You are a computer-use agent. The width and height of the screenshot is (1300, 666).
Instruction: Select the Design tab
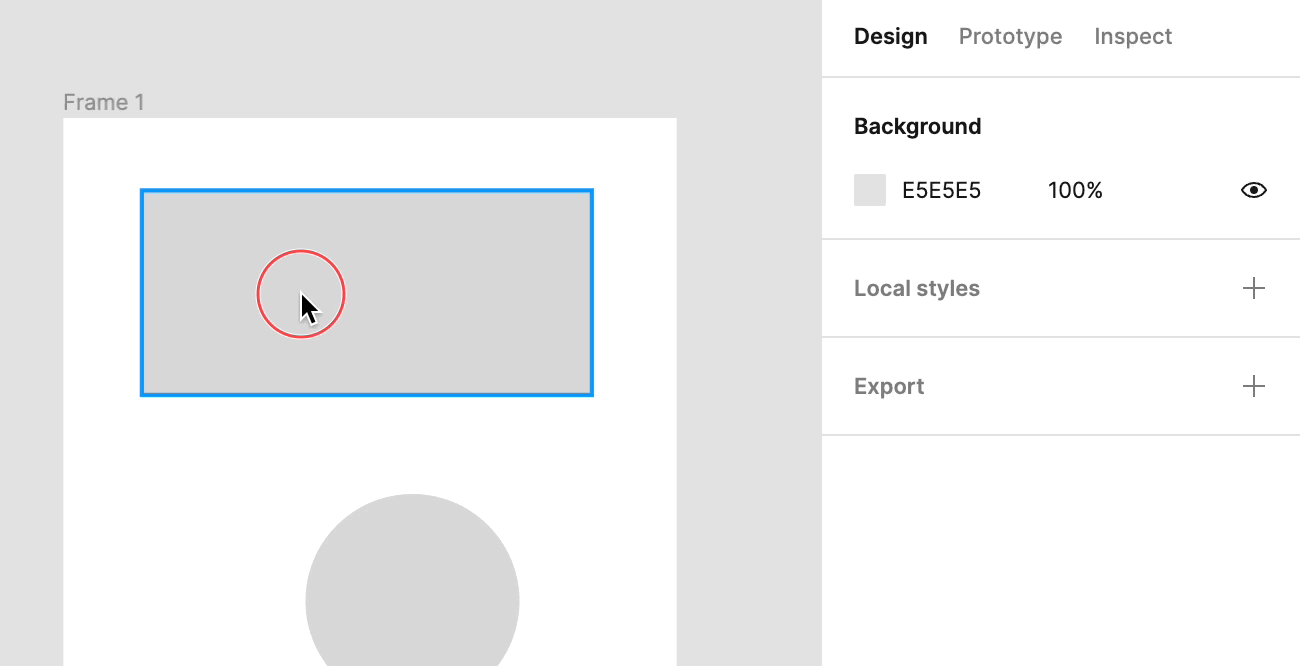point(890,36)
